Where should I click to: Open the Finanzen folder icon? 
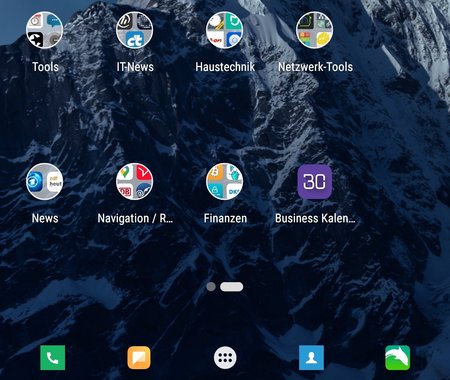pos(225,182)
